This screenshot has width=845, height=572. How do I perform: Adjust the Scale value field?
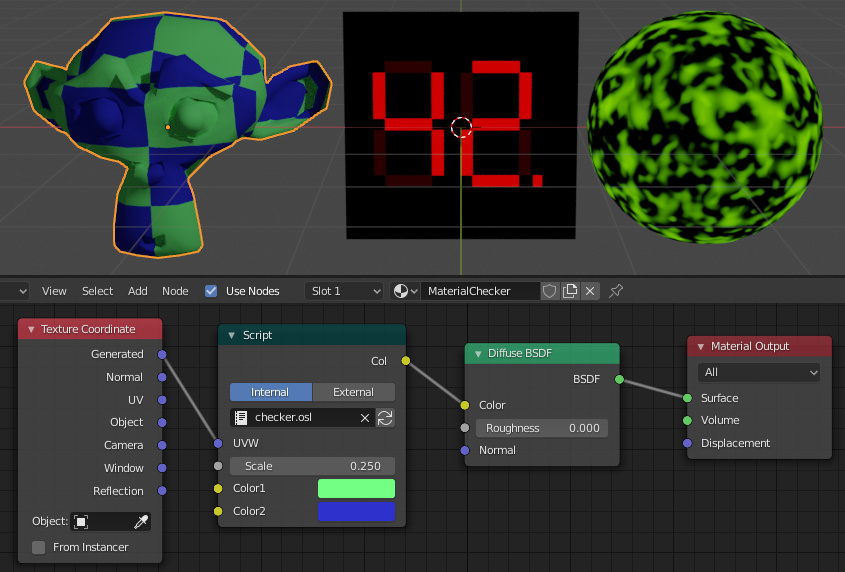tap(313, 466)
